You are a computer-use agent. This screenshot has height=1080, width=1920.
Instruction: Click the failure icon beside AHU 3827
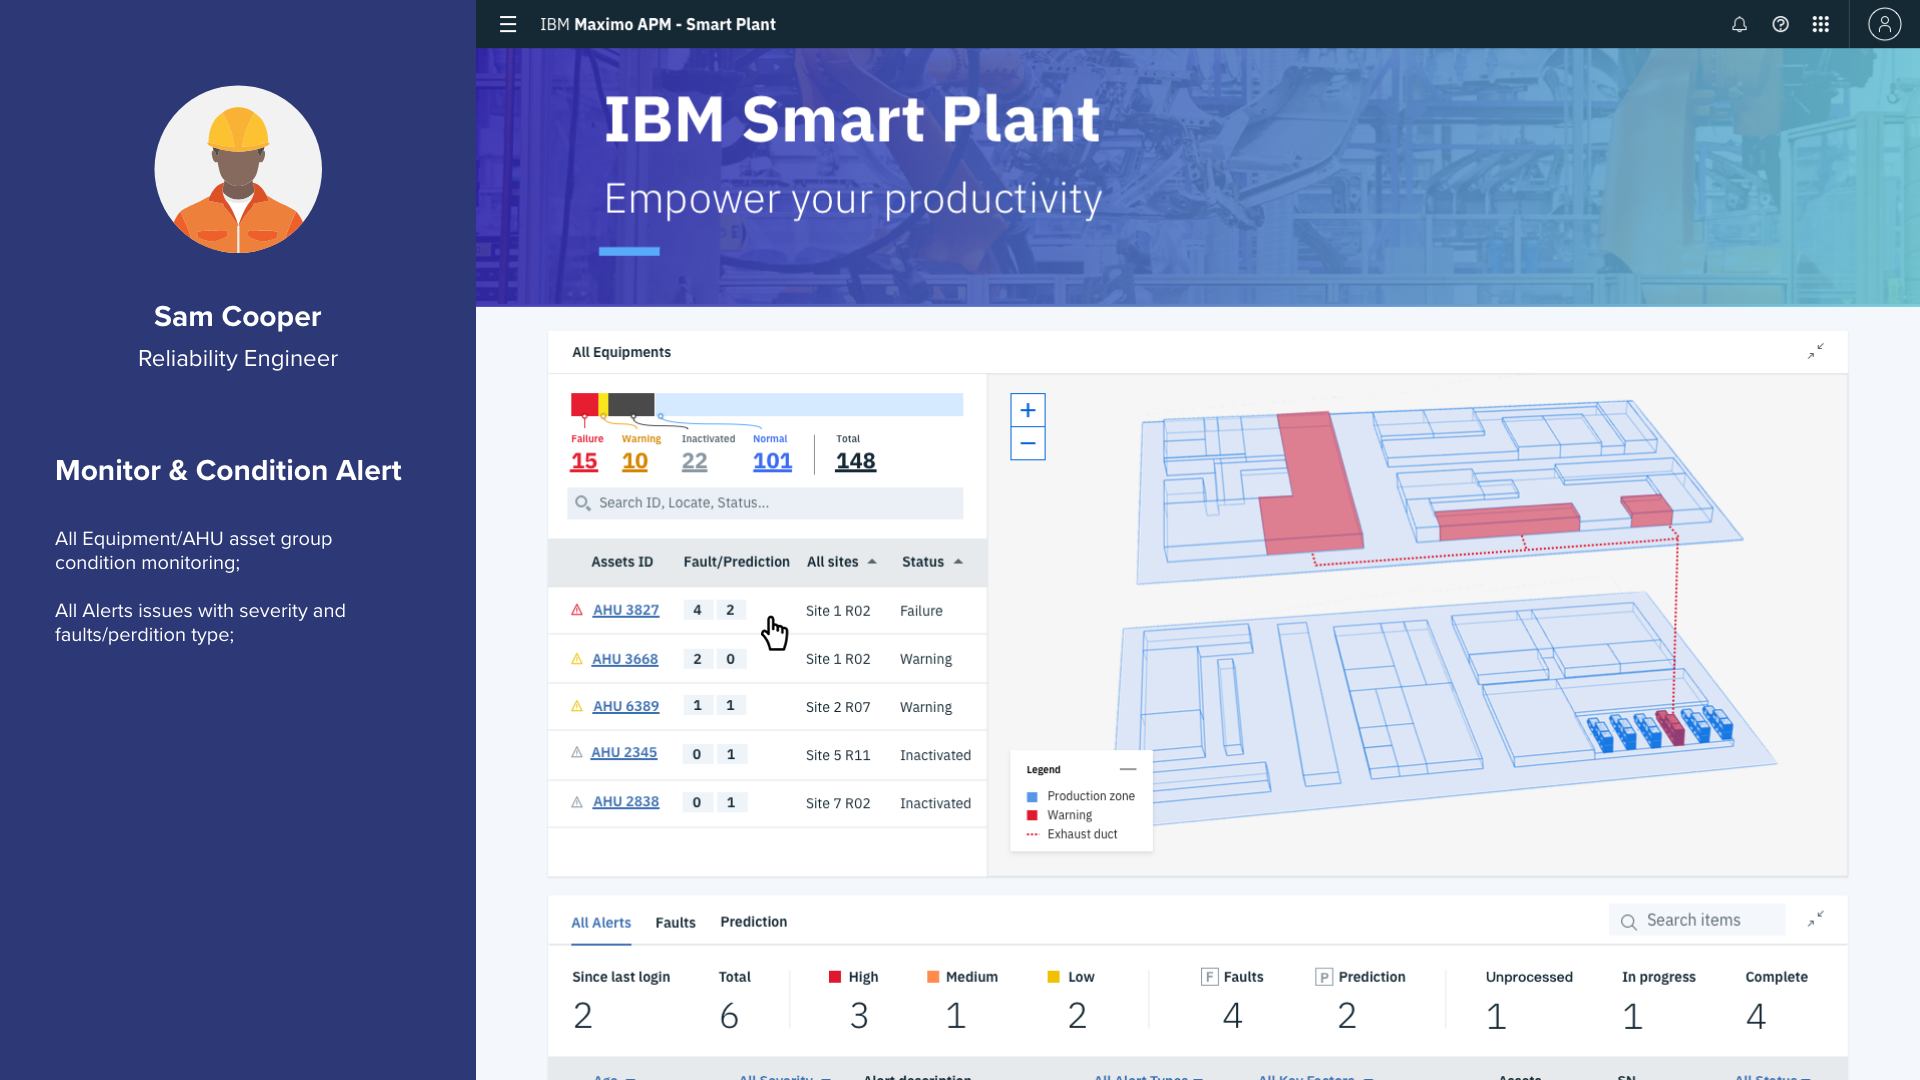pos(577,610)
